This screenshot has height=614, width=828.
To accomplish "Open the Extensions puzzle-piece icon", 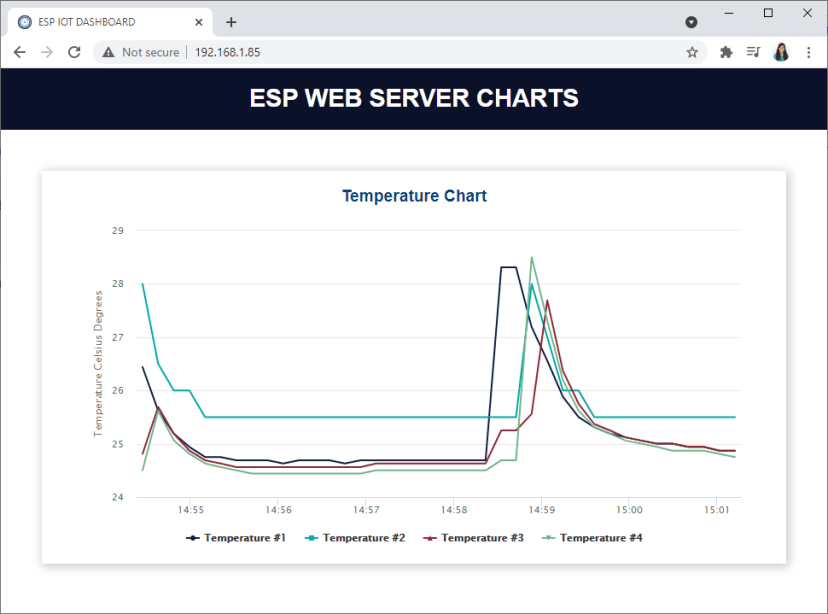I will pos(723,51).
